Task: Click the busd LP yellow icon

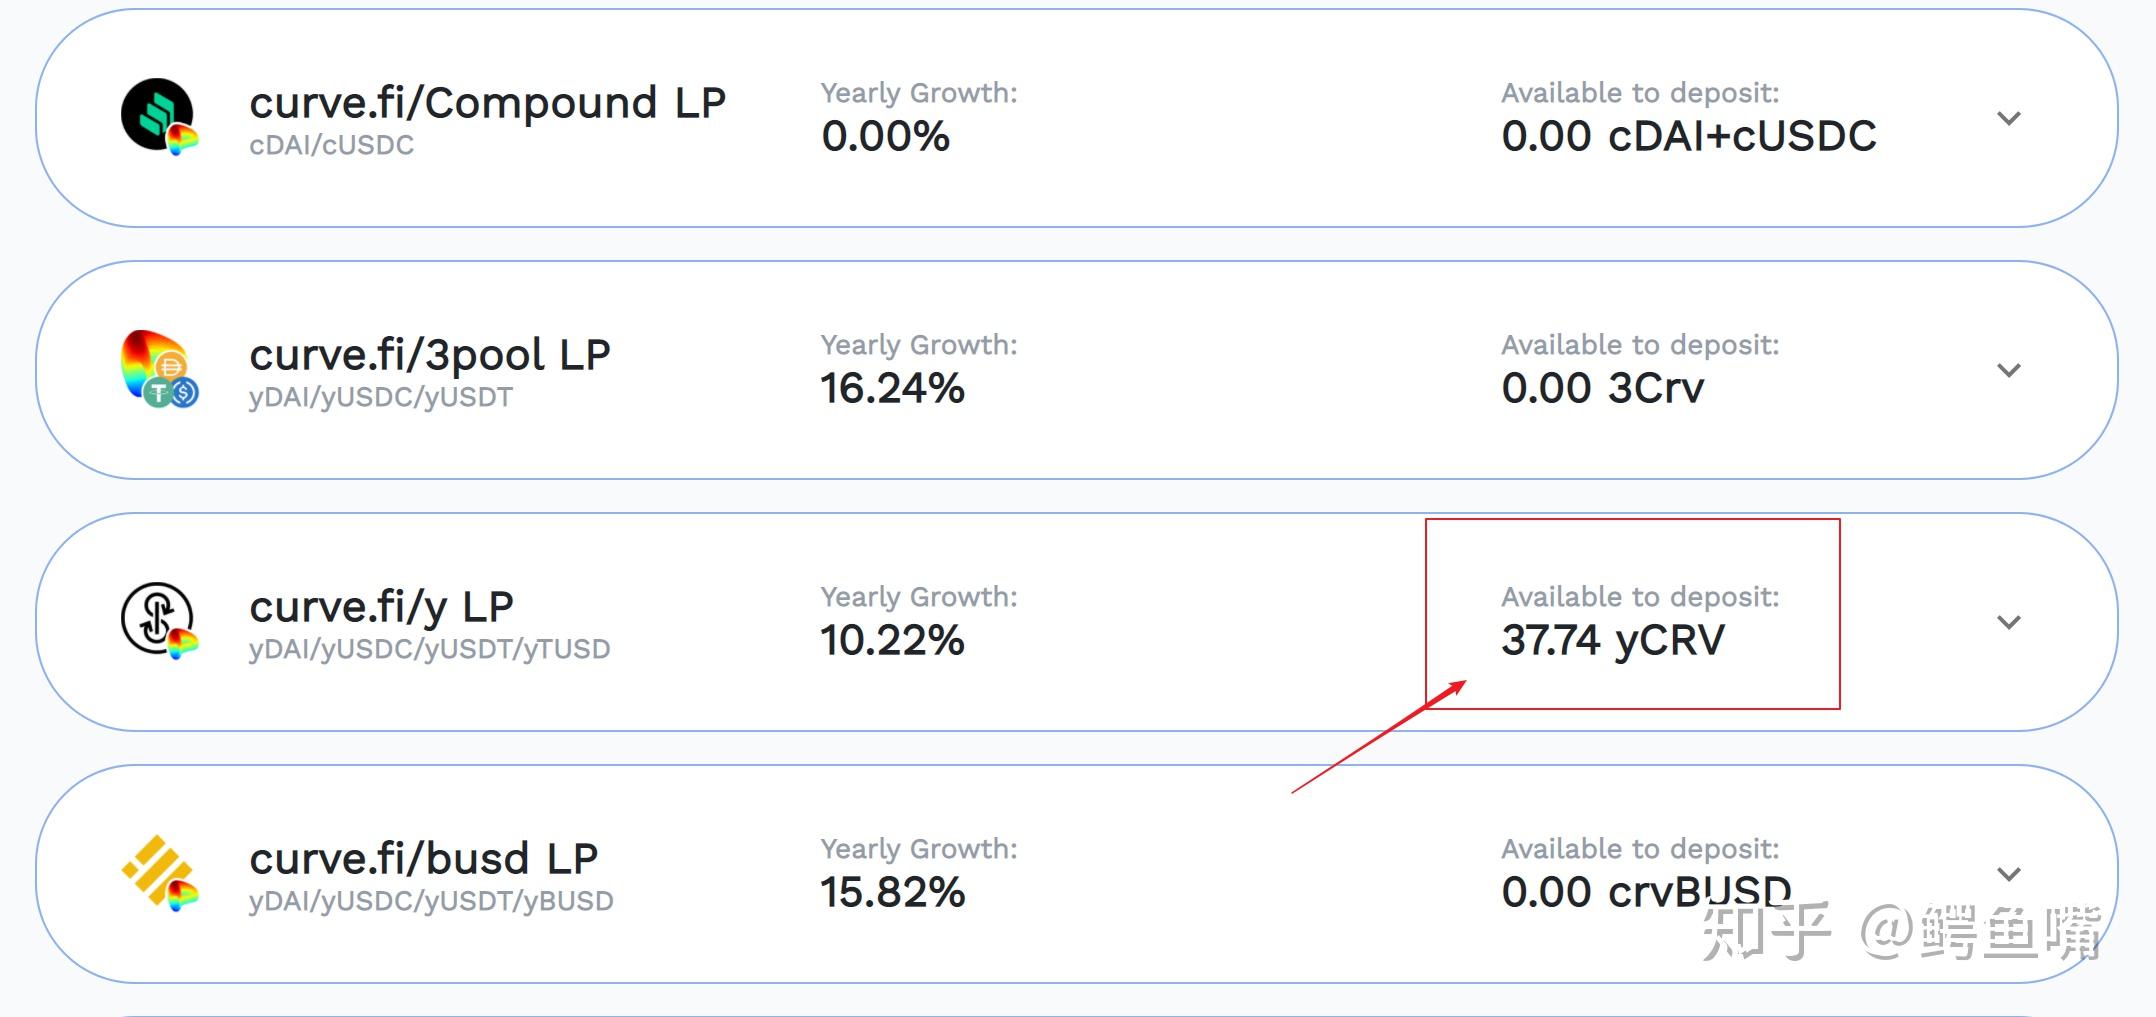Action: 159,873
